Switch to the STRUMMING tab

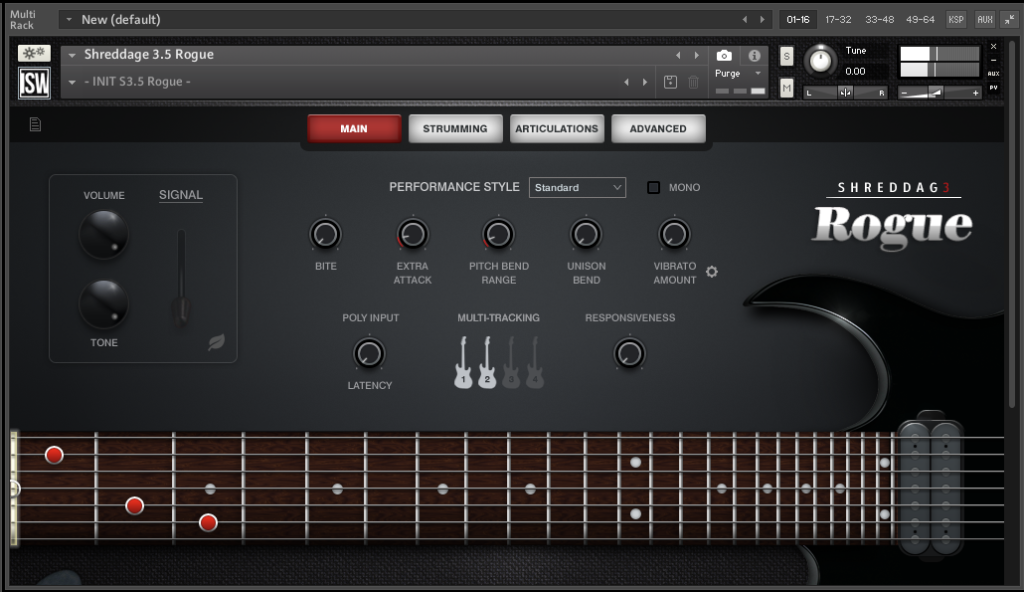click(455, 129)
